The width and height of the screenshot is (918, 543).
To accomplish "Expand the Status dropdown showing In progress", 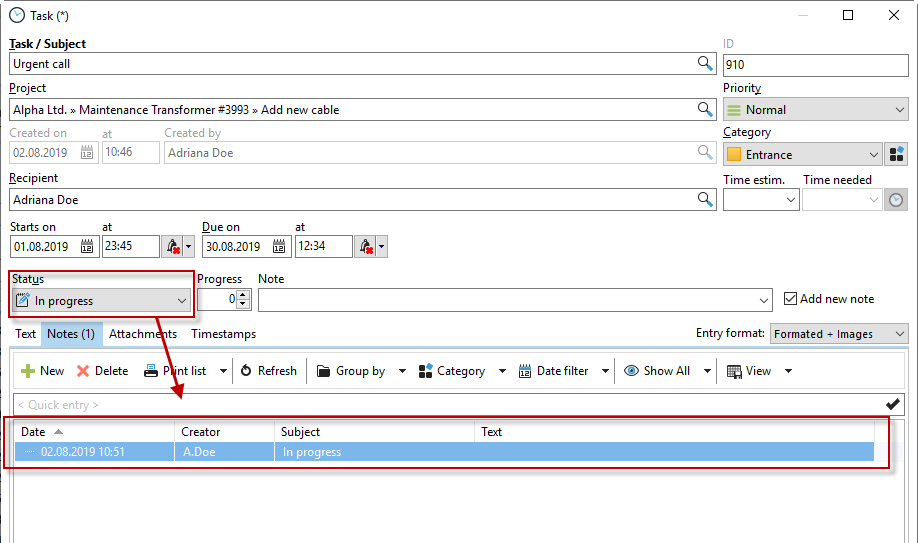I will click(181, 300).
